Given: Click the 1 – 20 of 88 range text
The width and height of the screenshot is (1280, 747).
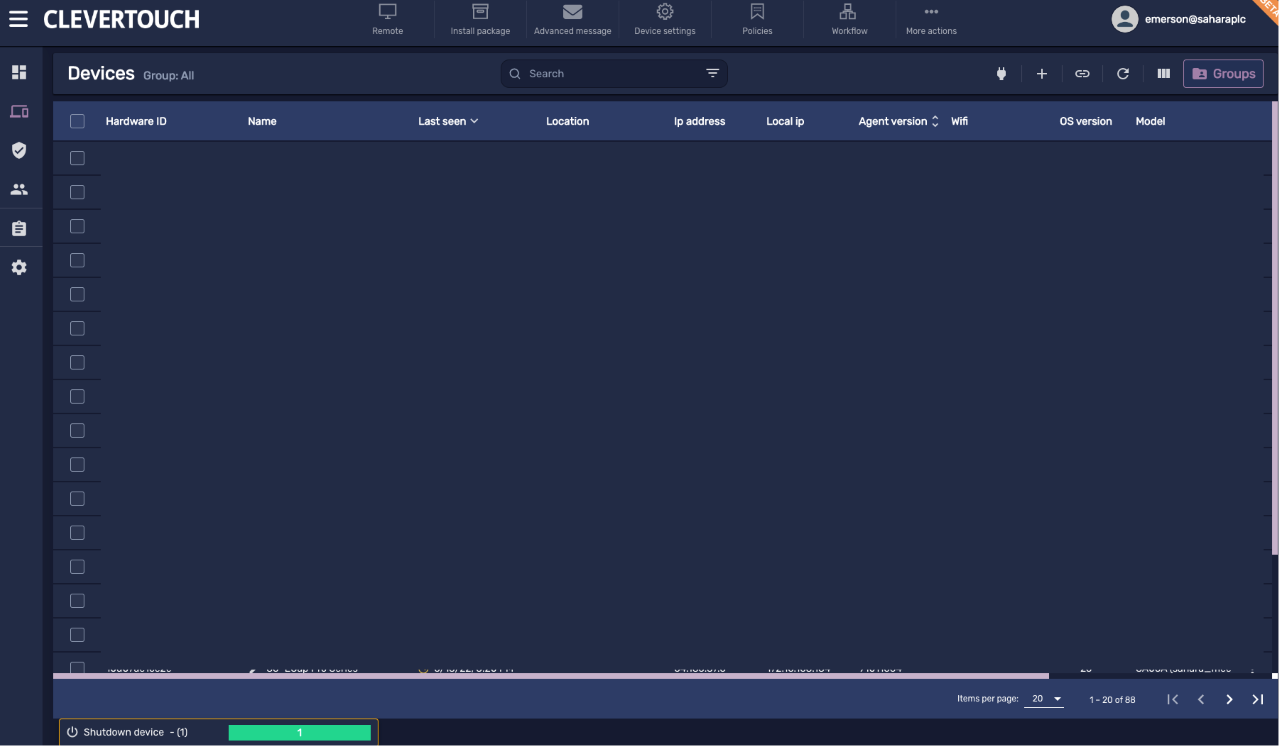Looking at the screenshot, I should (x=1112, y=700).
